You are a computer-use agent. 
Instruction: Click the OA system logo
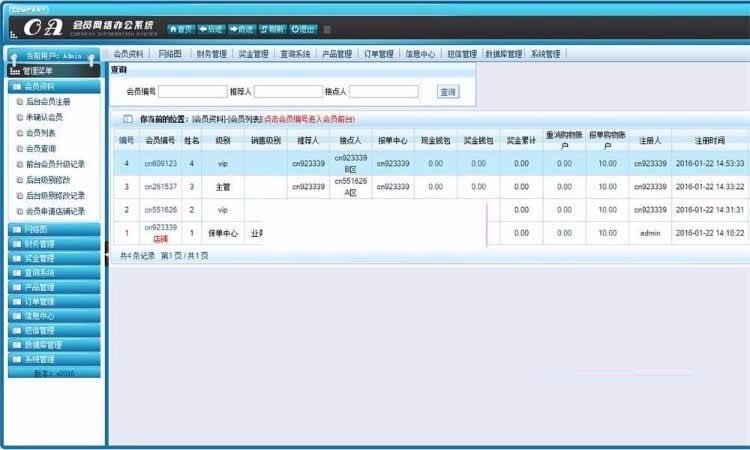(x=48, y=28)
